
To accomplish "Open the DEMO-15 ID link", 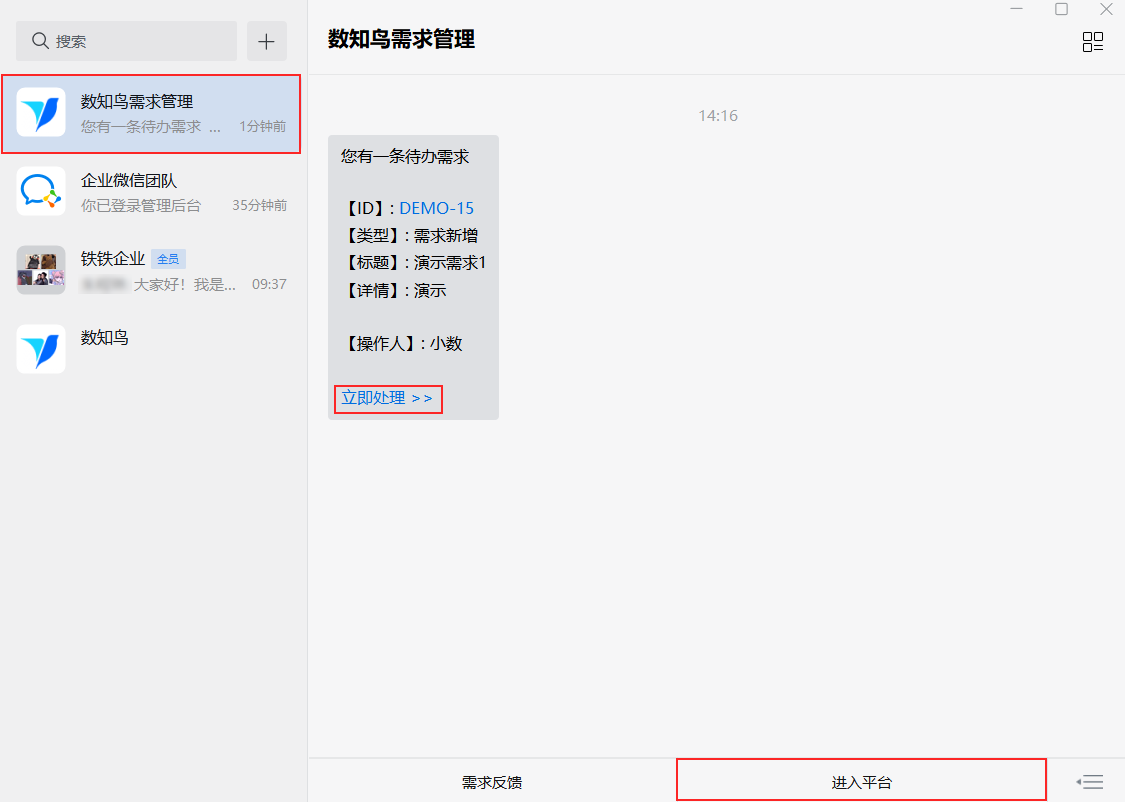I will tap(436, 208).
